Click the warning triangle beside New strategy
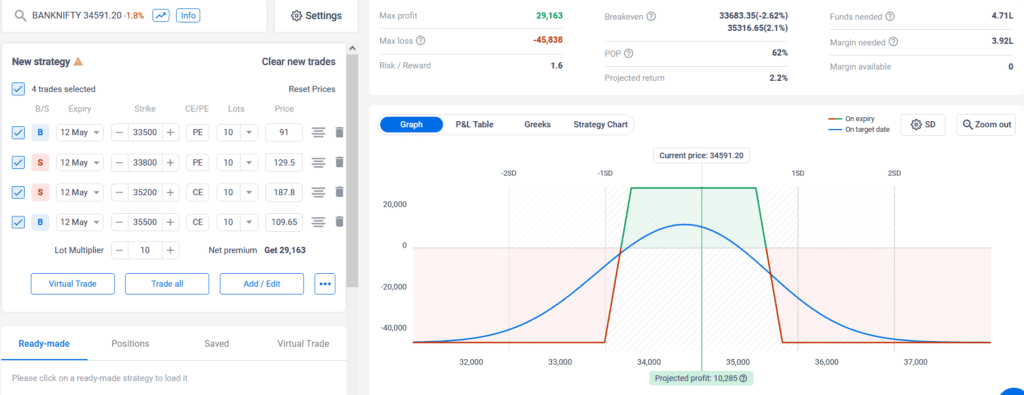1024x395 pixels. pos(78,62)
